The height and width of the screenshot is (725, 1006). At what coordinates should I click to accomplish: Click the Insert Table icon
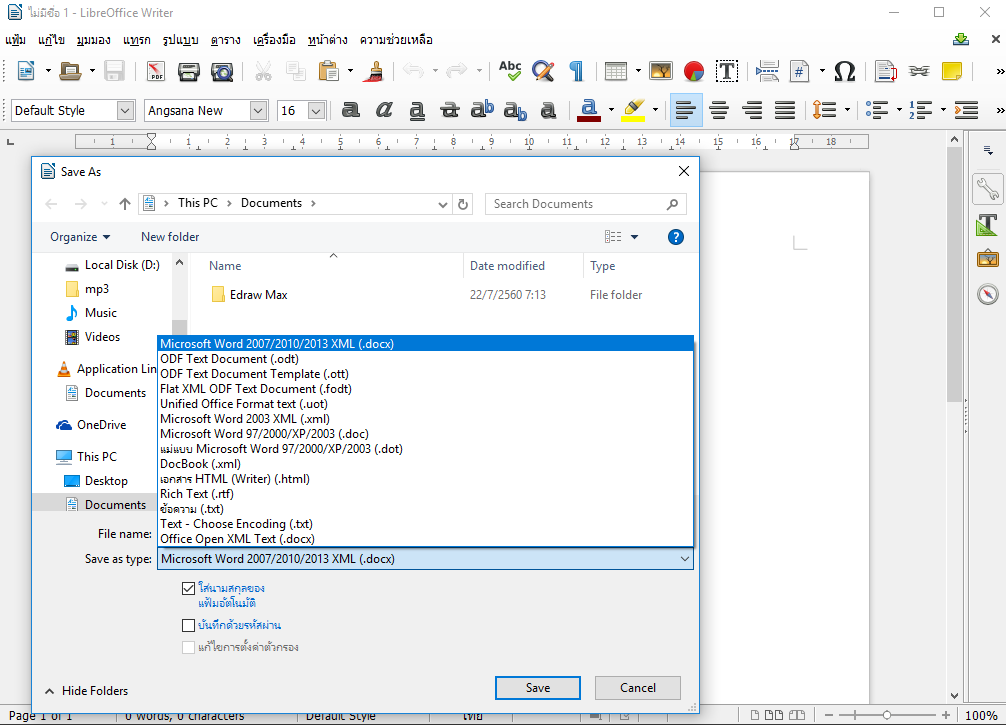tap(615, 71)
